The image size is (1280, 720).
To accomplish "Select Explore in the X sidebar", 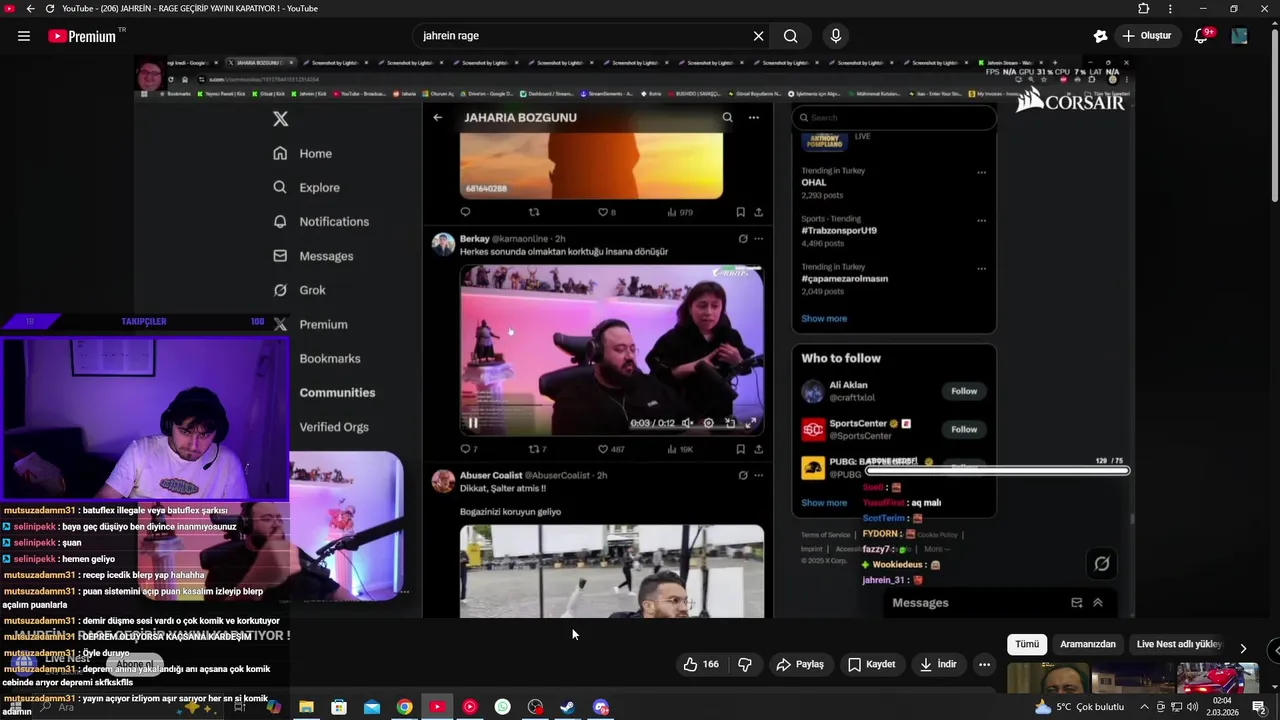I will coord(307,187).
